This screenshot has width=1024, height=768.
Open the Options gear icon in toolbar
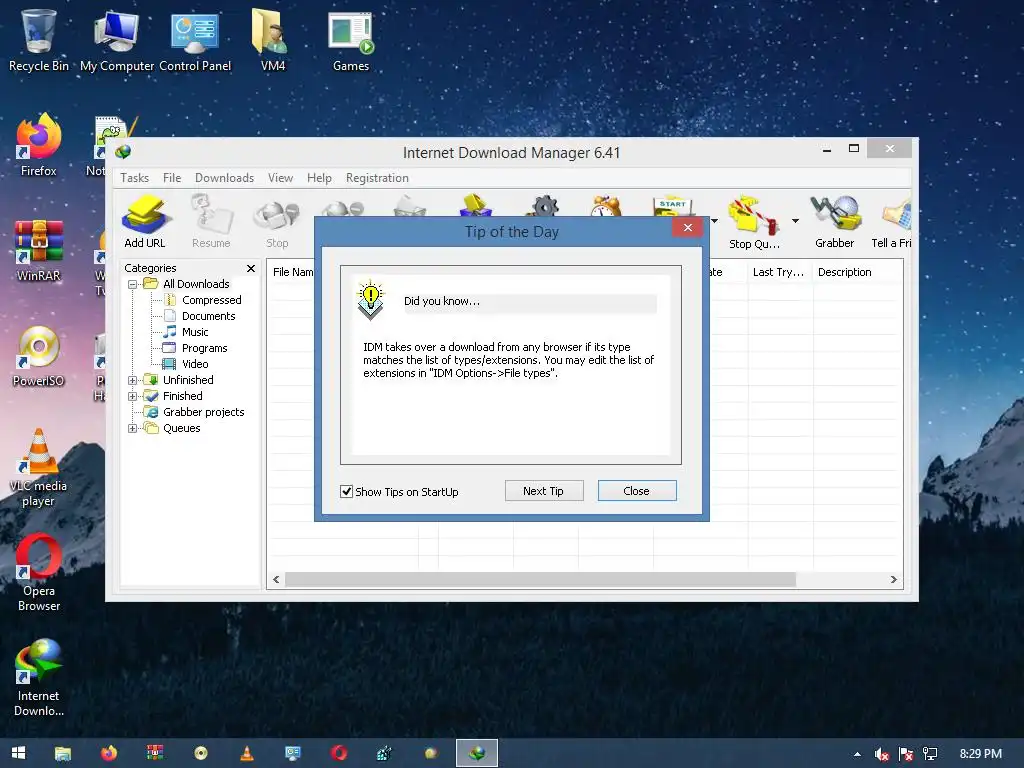coord(543,206)
